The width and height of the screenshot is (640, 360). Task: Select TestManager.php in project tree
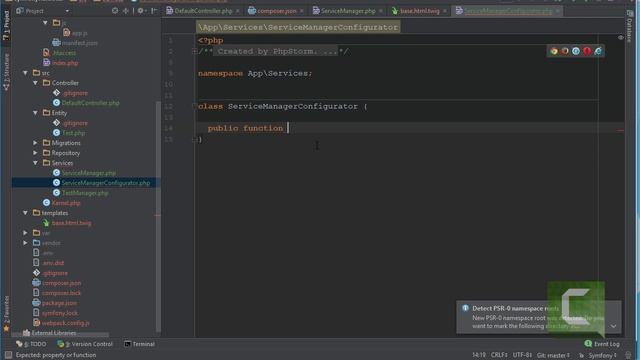[85, 193]
